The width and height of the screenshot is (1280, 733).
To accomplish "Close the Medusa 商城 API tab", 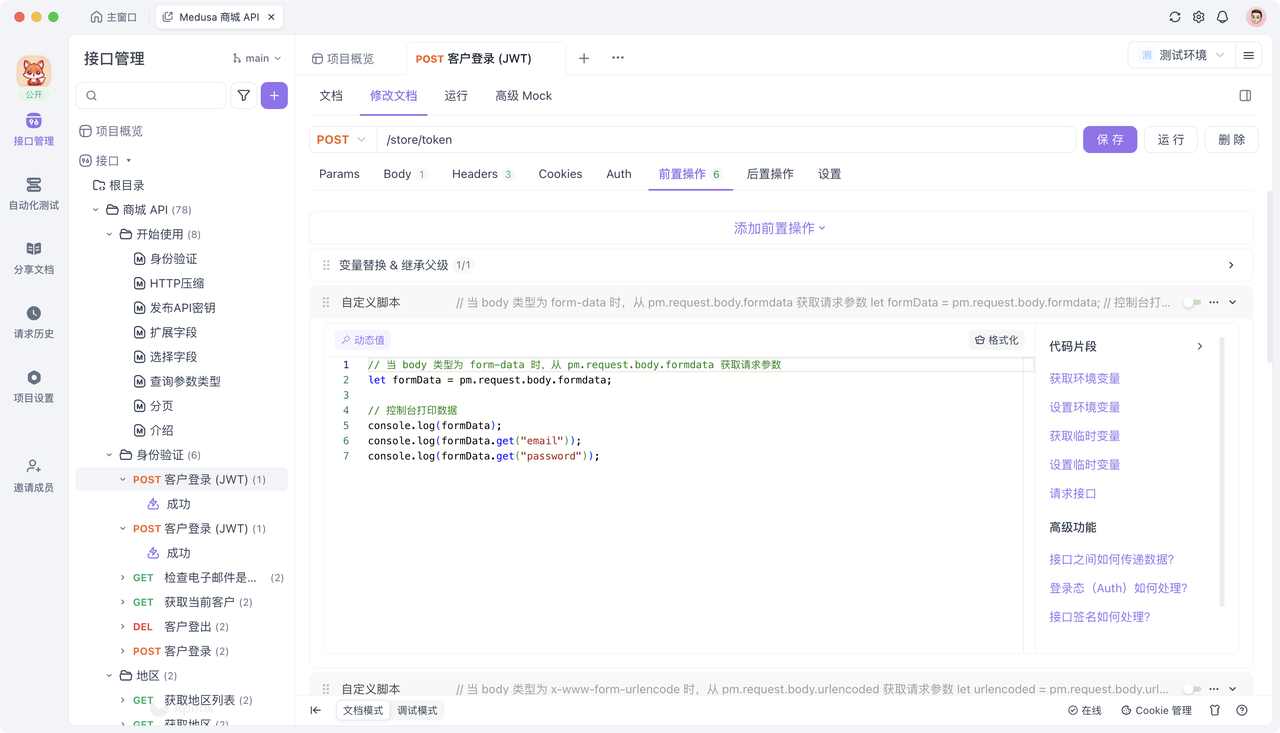I will pyautogui.click(x=272, y=17).
